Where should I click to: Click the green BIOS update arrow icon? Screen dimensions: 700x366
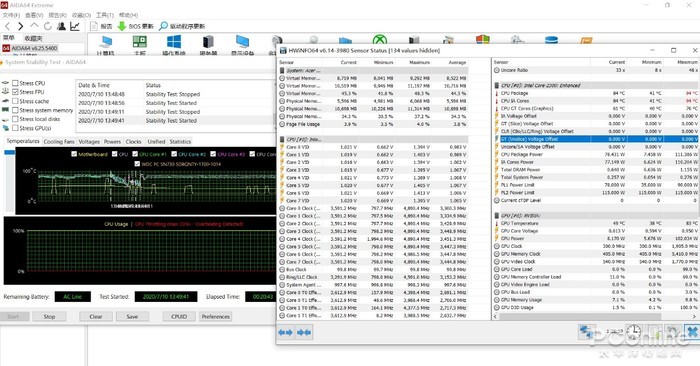pos(121,26)
